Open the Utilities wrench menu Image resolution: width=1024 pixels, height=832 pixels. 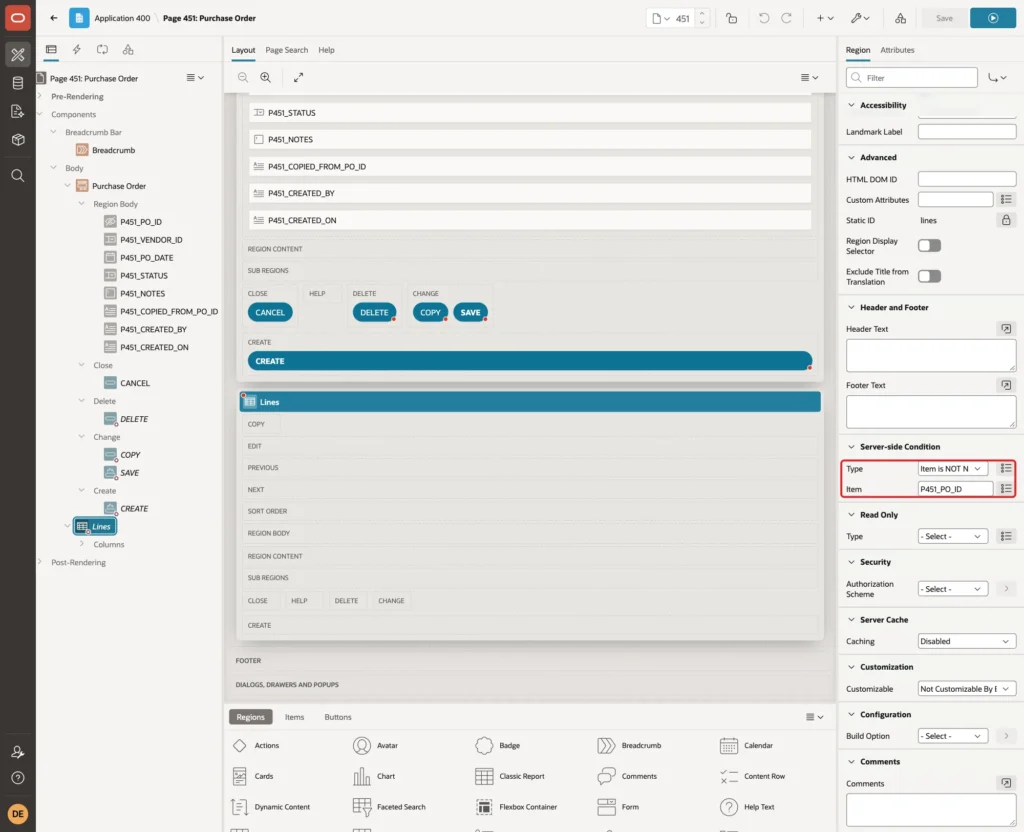pyautogui.click(x=859, y=18)
